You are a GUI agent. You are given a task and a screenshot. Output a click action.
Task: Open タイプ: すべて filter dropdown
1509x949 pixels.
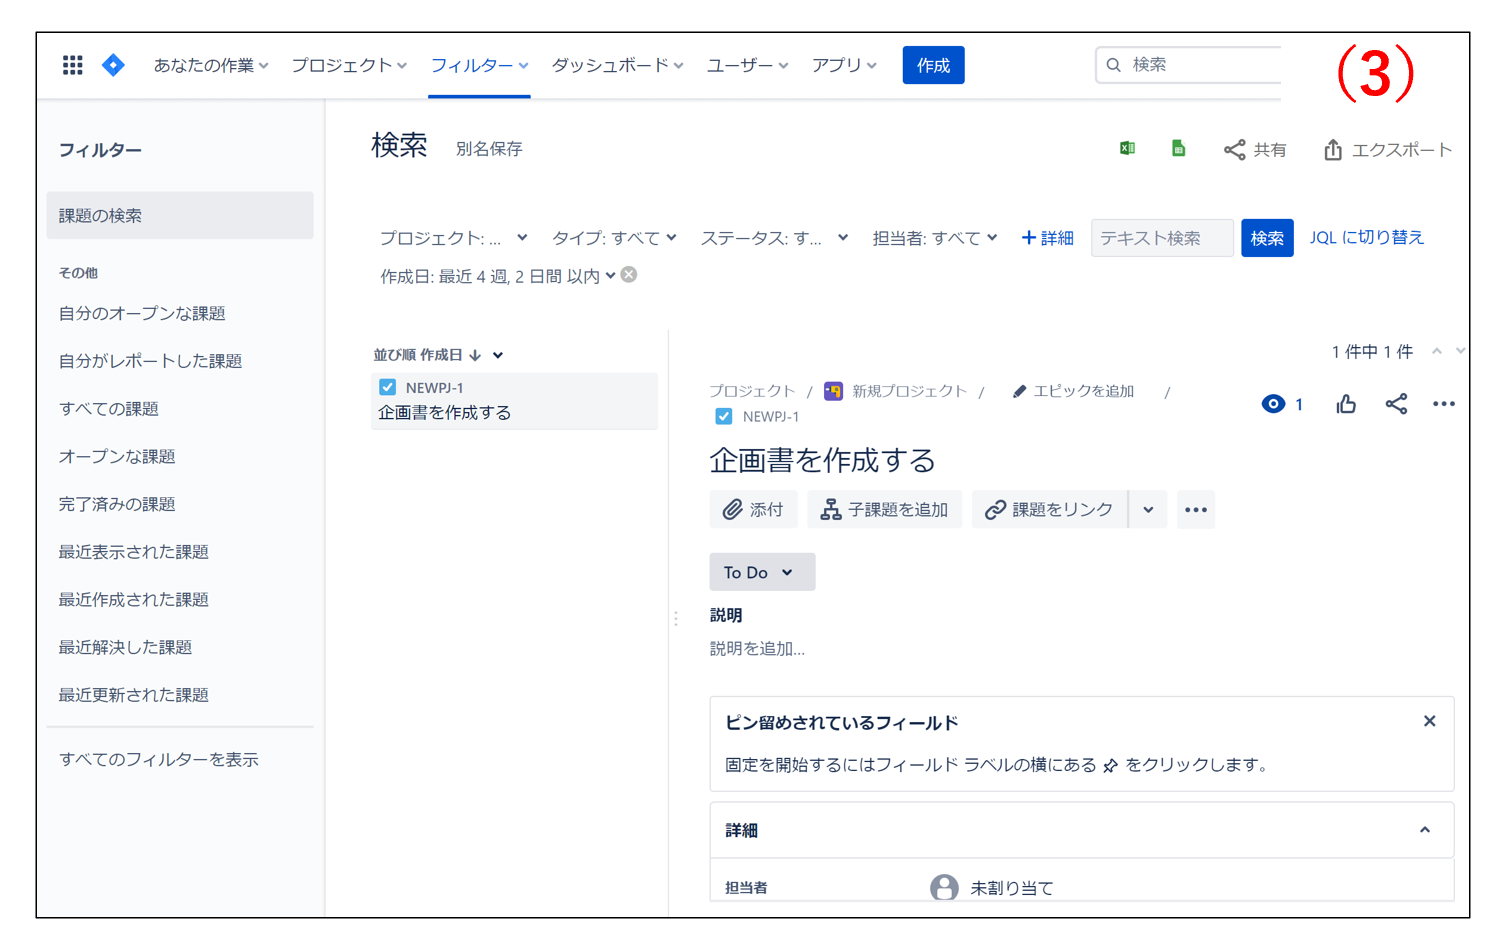coord(614,238)
